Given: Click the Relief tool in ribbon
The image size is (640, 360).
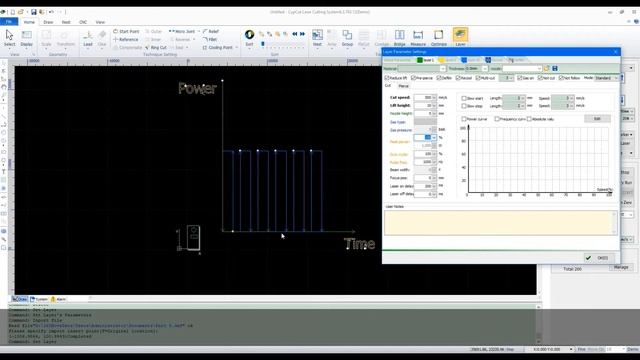Looking at the screenshot, I should pyautogui.click(x=211, y=31).
